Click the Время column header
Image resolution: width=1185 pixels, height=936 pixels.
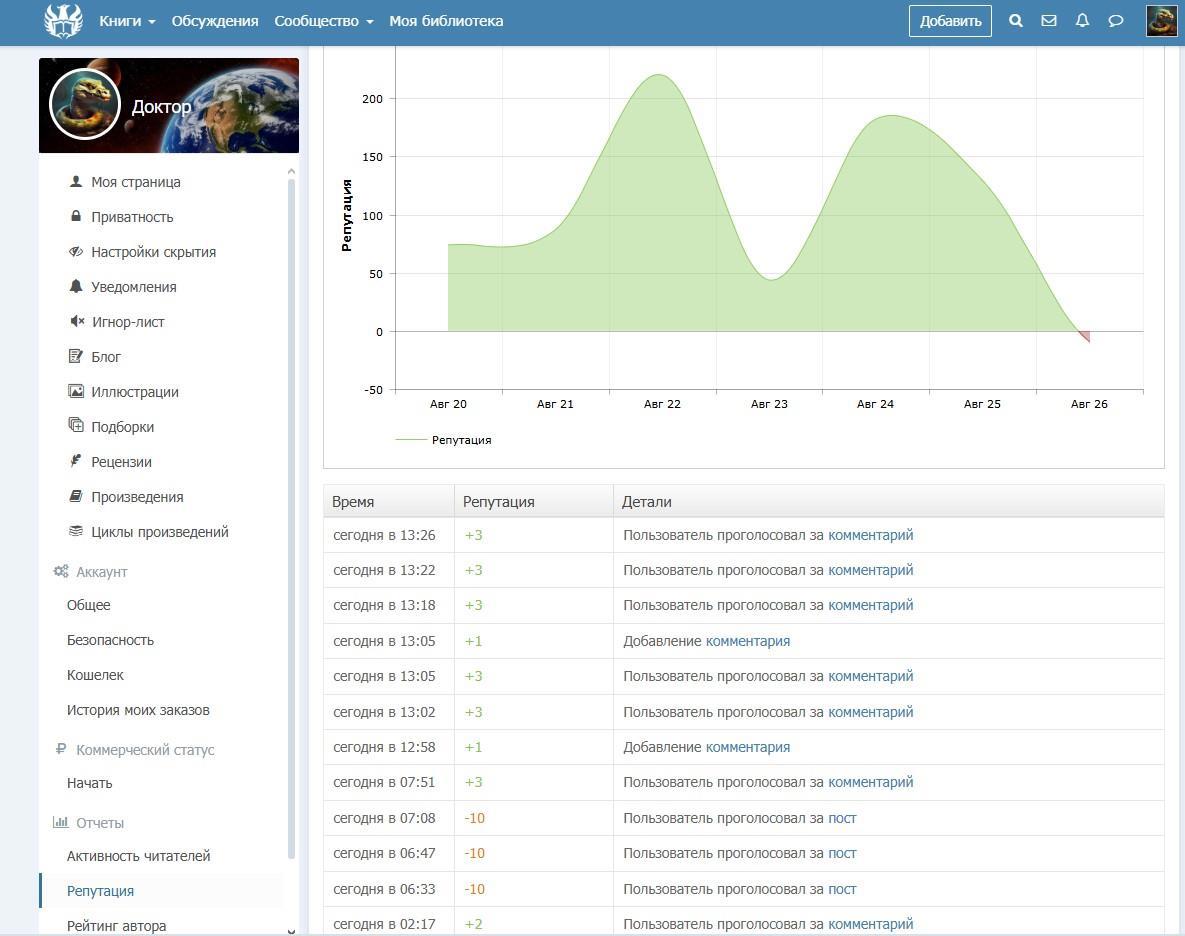coord(353,502)
